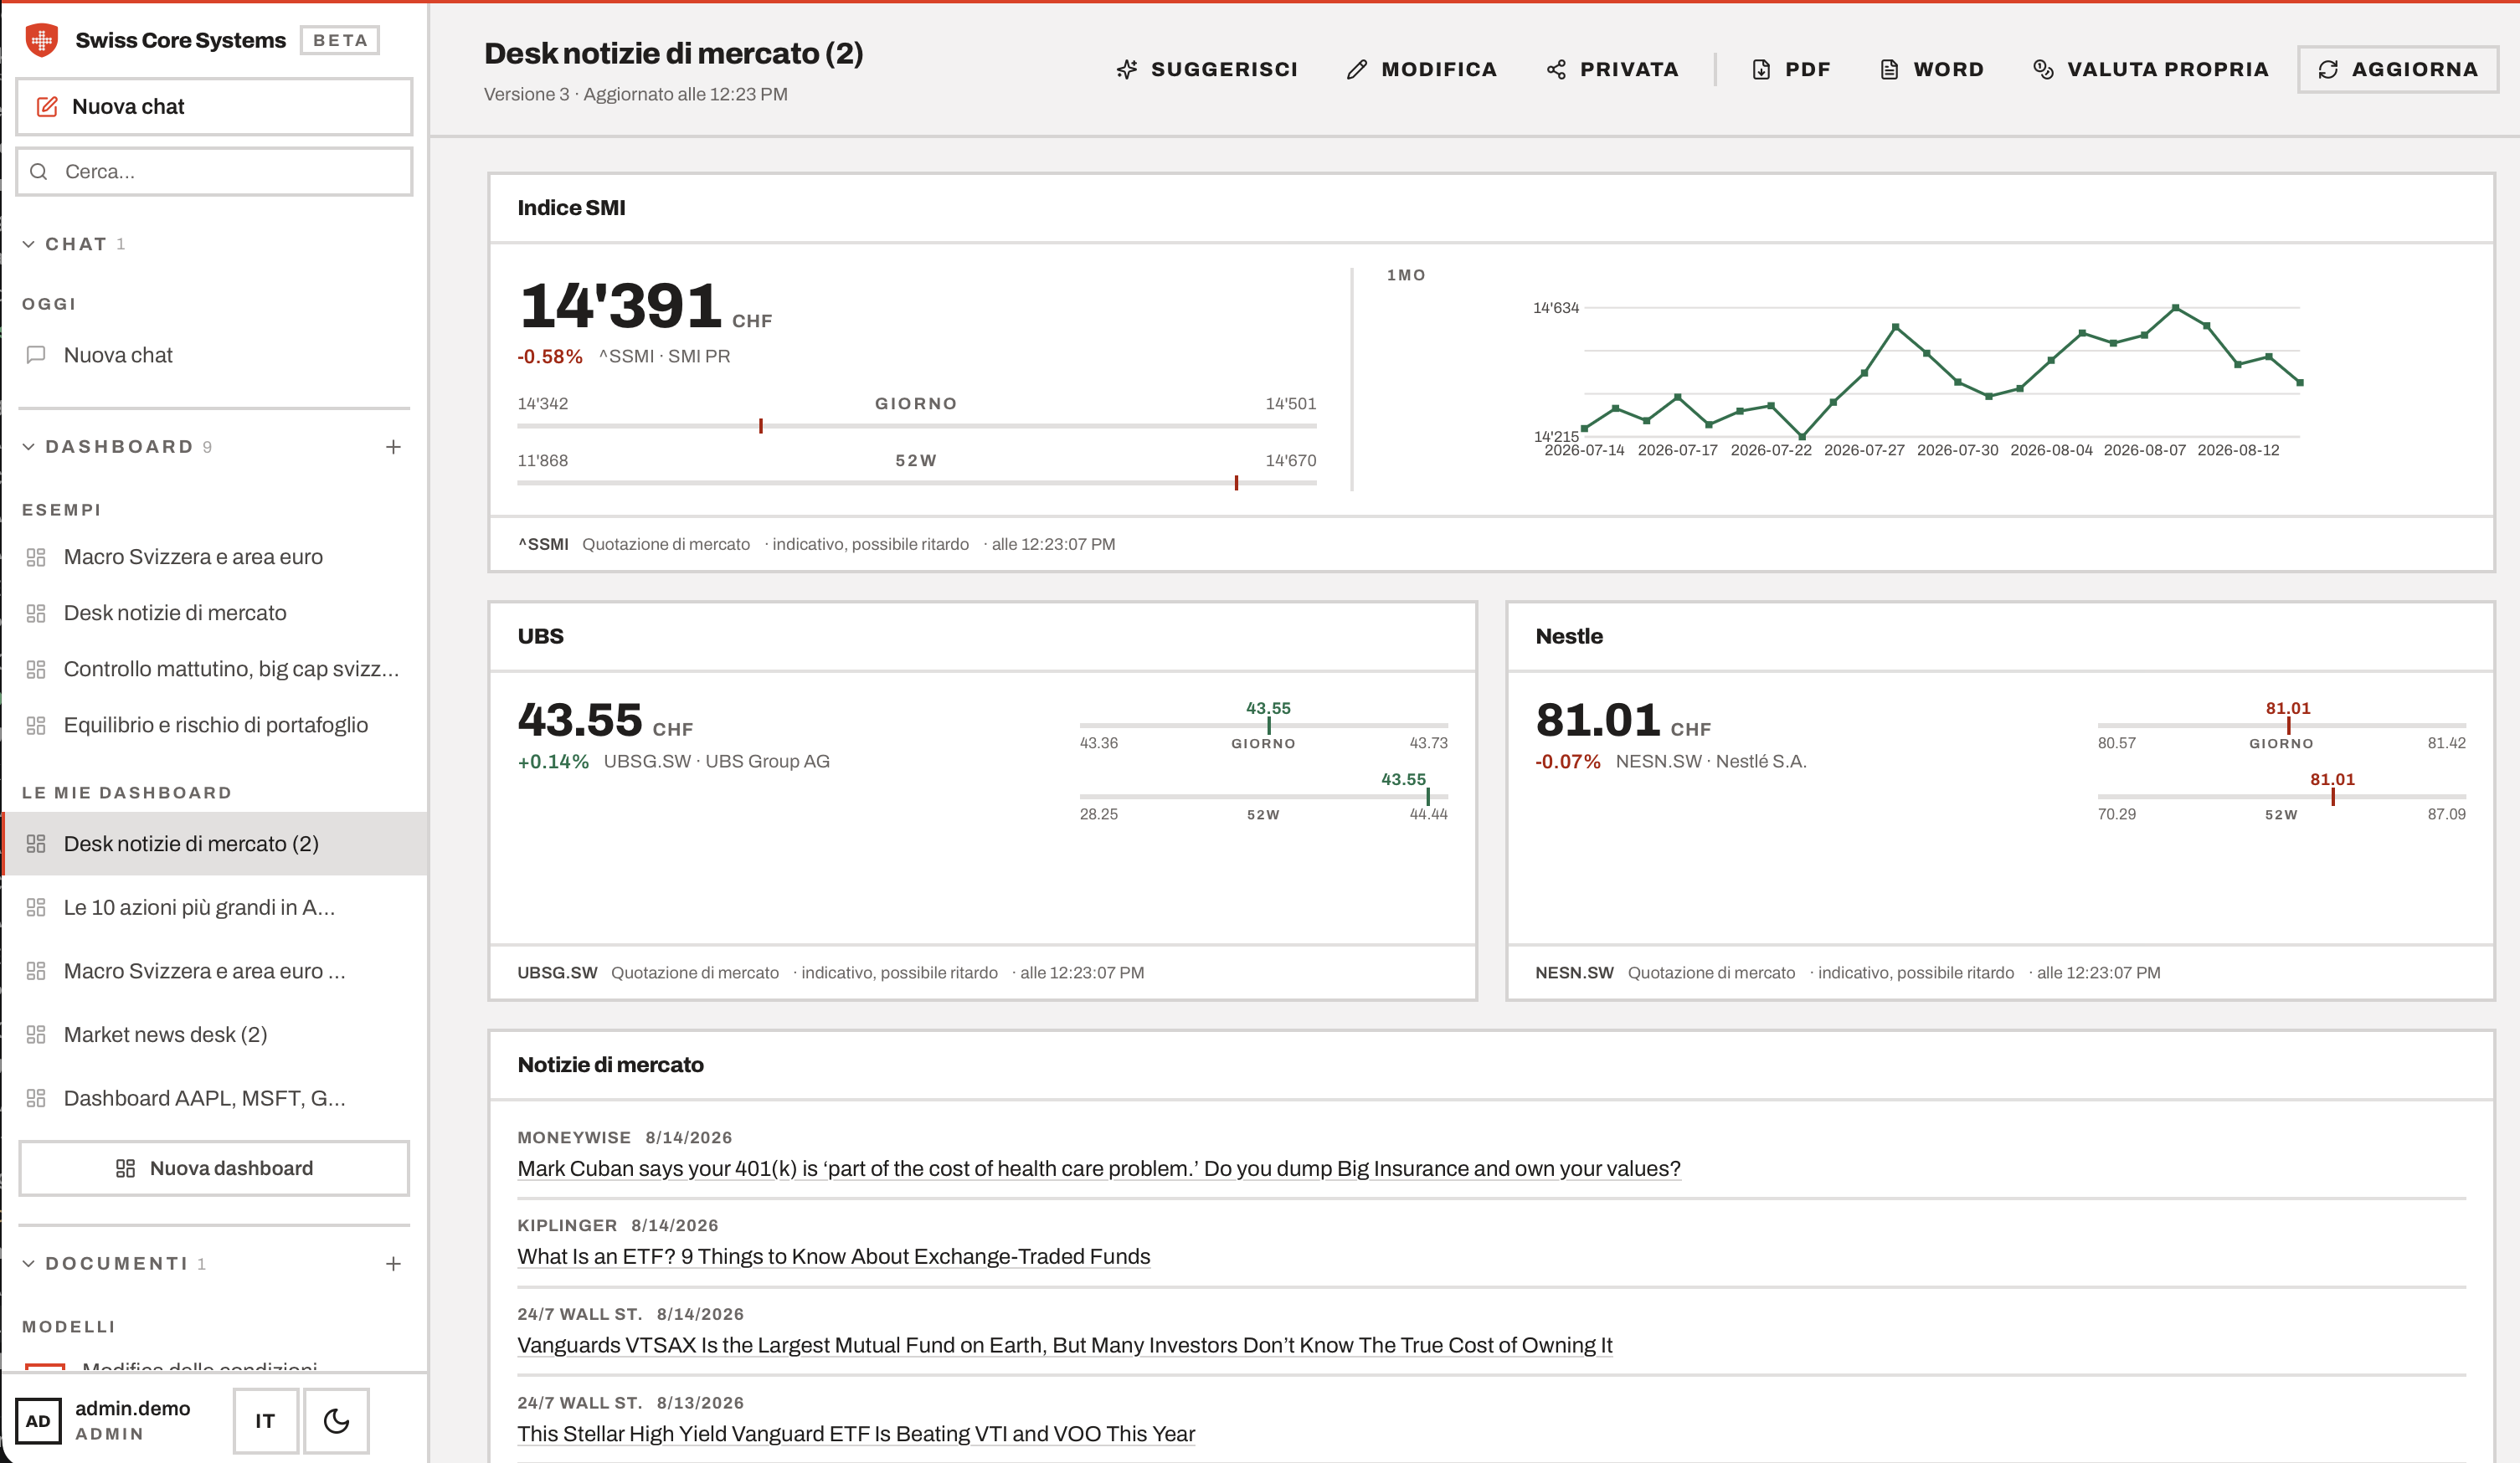
Task: Click the -0.07% Nestle change value
Action: pyautogui.click(x=1567, y=762)
